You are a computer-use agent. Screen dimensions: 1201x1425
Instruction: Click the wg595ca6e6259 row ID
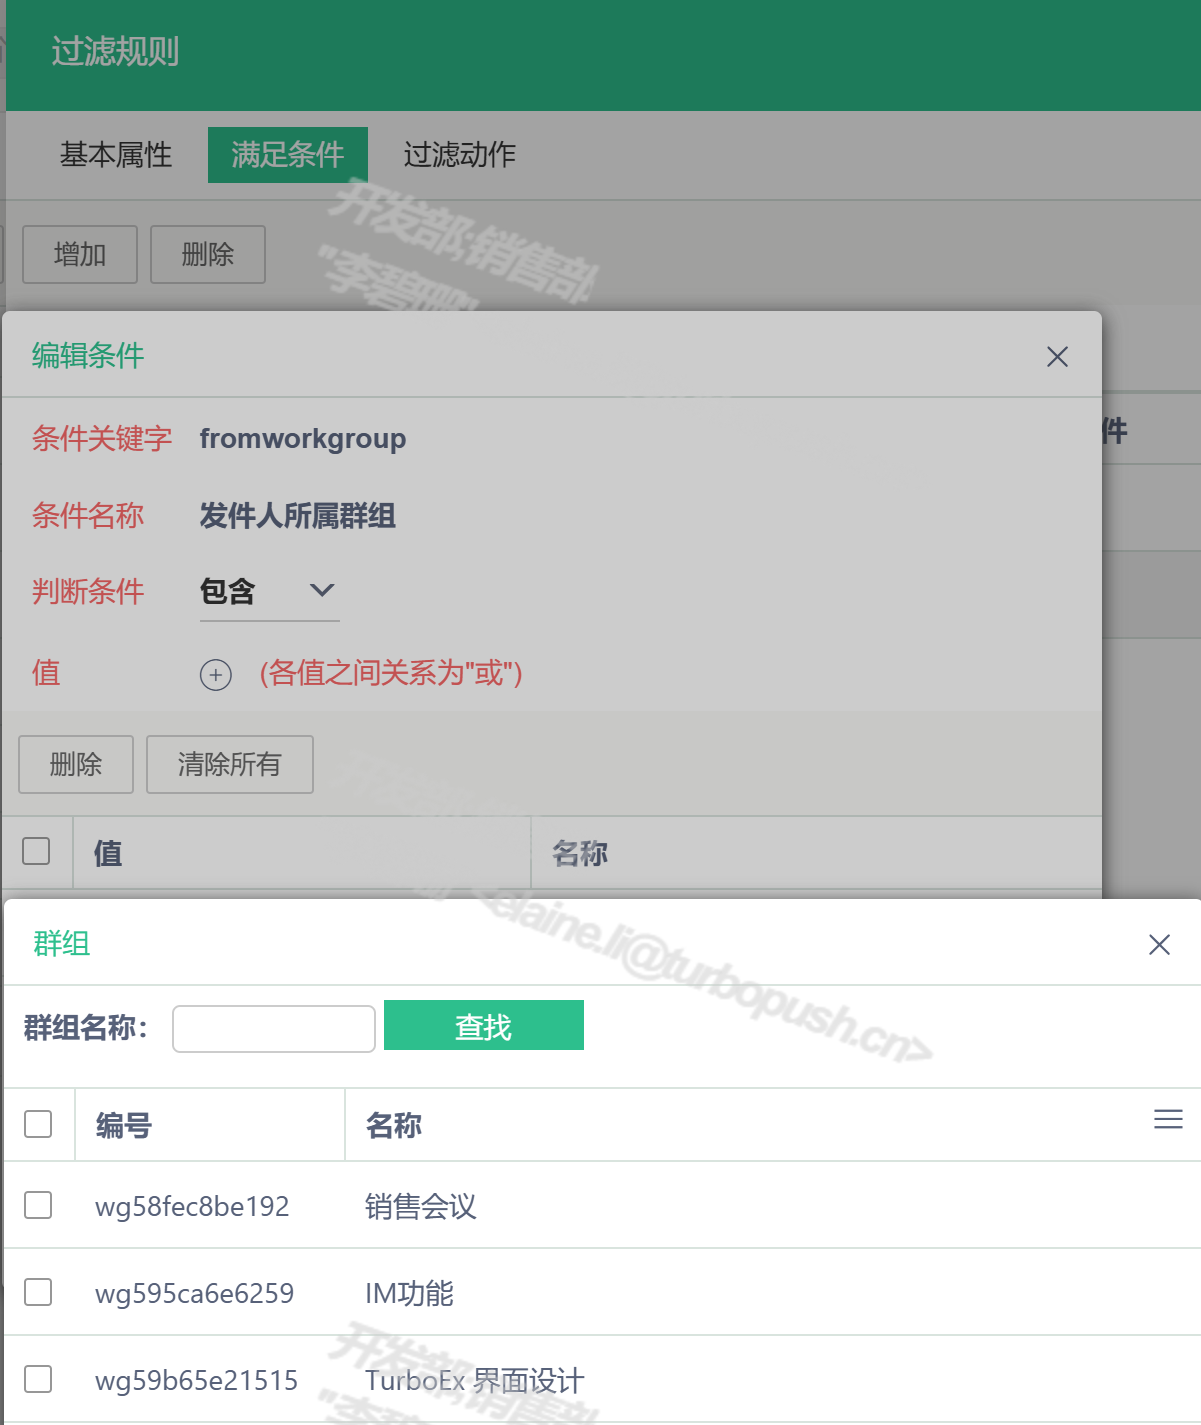(x=194, y=1294)
